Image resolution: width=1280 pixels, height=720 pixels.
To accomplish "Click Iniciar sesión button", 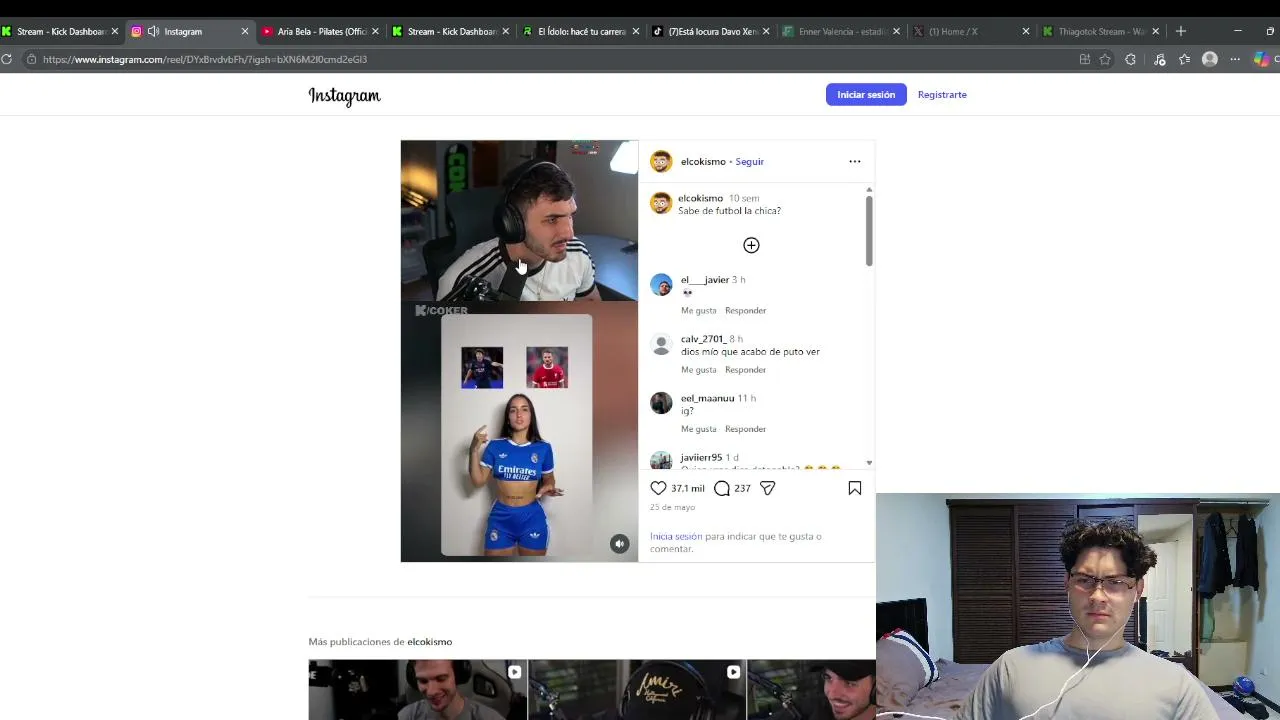I will tap(866, 94).
